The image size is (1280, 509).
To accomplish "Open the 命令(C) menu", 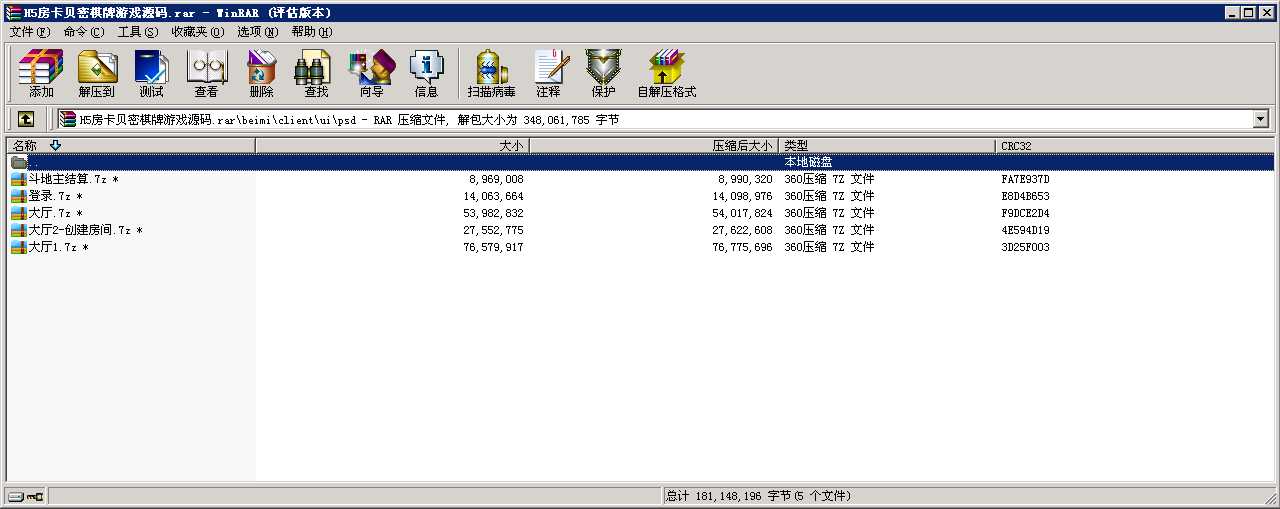I will (x=84, y=32).
